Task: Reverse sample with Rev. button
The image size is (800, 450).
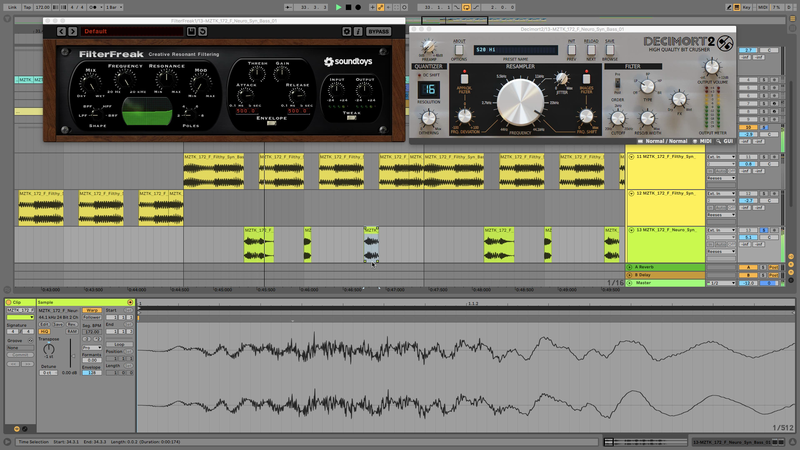Action: coord(72,324)
